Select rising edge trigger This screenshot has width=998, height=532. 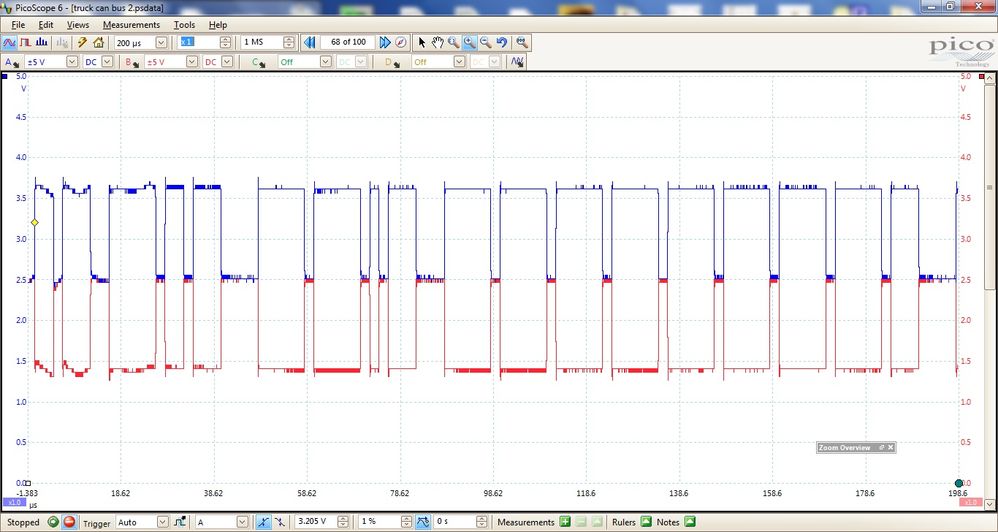(263, 522)
